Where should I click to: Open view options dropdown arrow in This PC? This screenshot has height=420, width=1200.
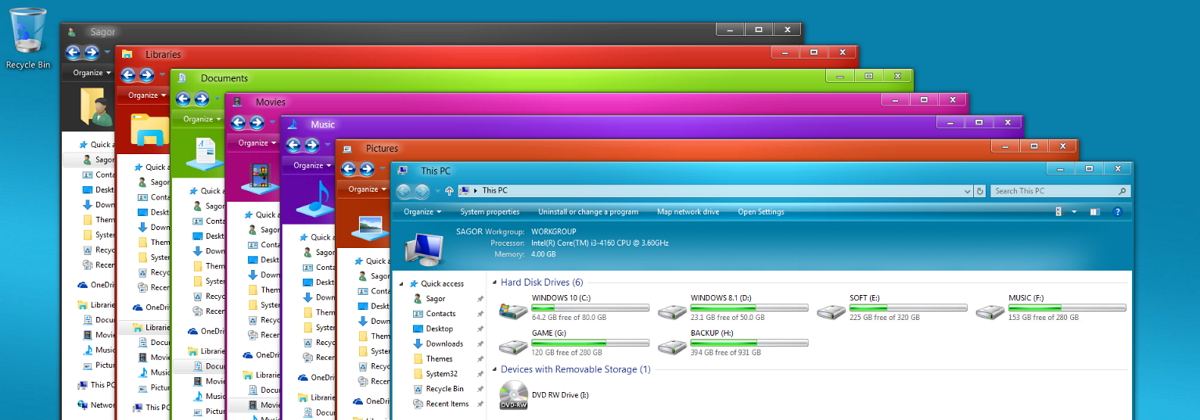1074,212
